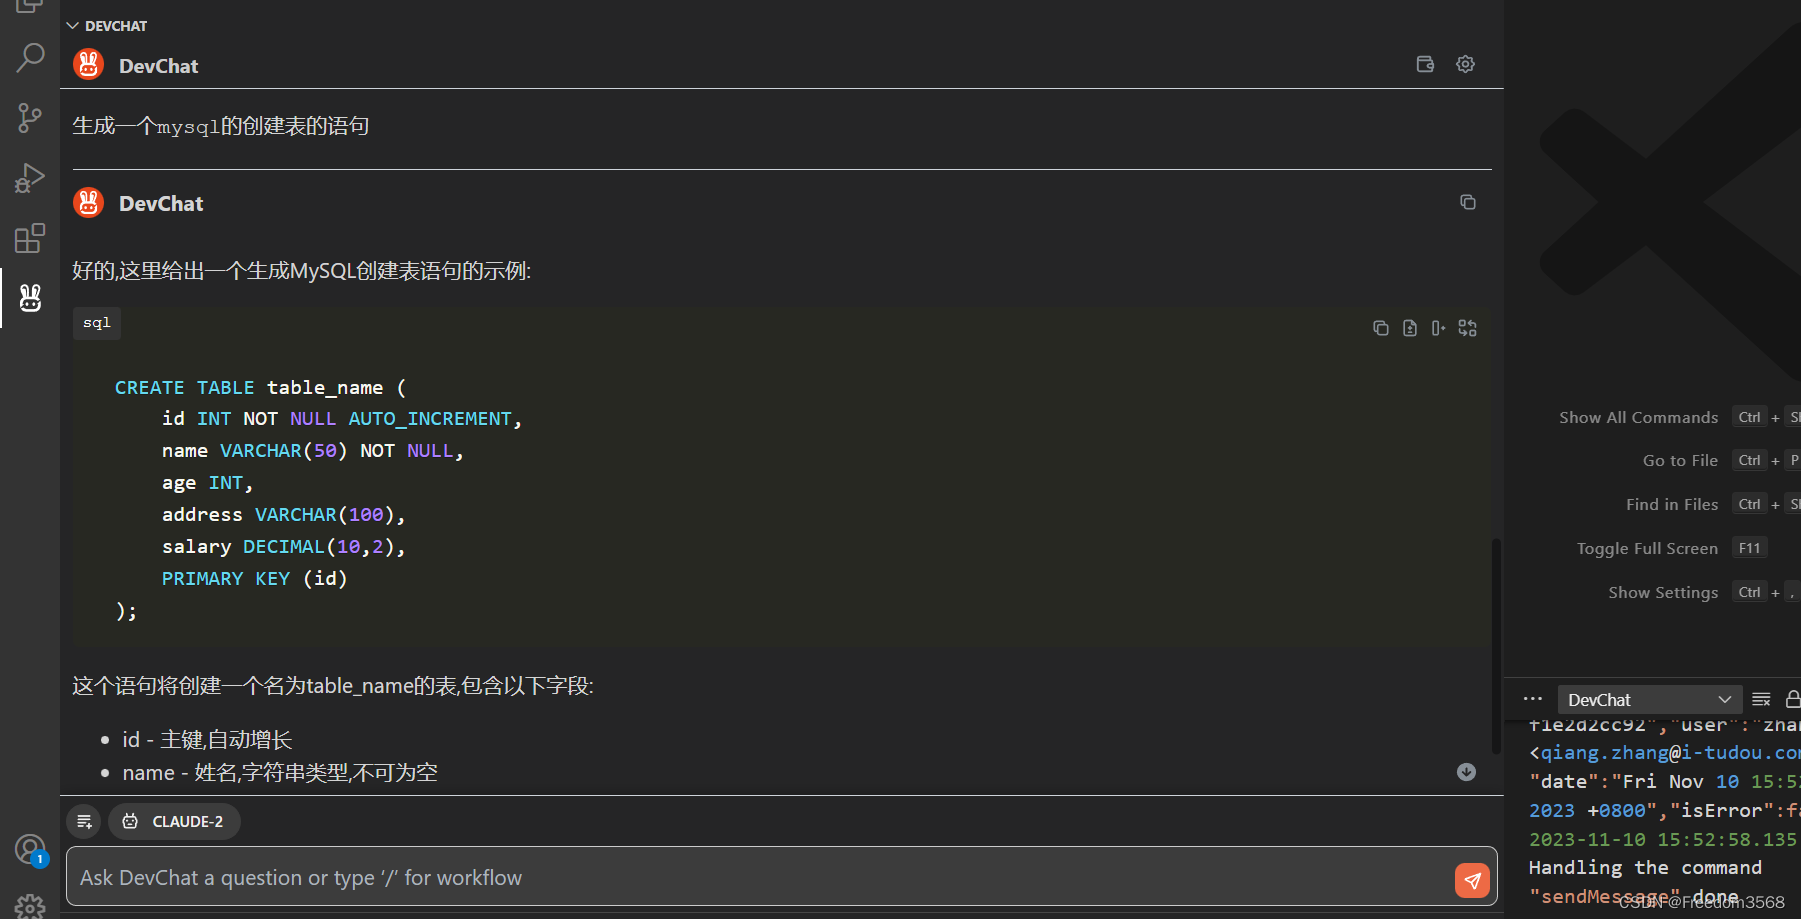Open the CLAUDE-2 model selector
This screenshot has height=919, width=1801.
[x=174, y=822]
